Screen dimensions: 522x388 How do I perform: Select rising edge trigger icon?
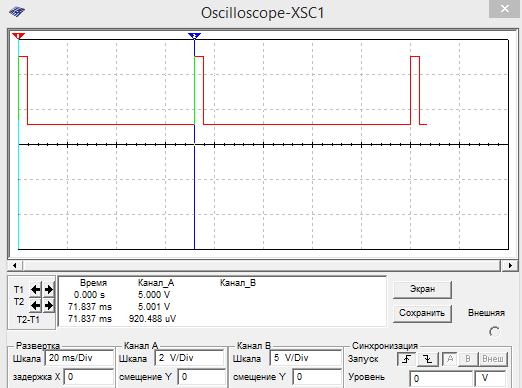tap(406, 359)
